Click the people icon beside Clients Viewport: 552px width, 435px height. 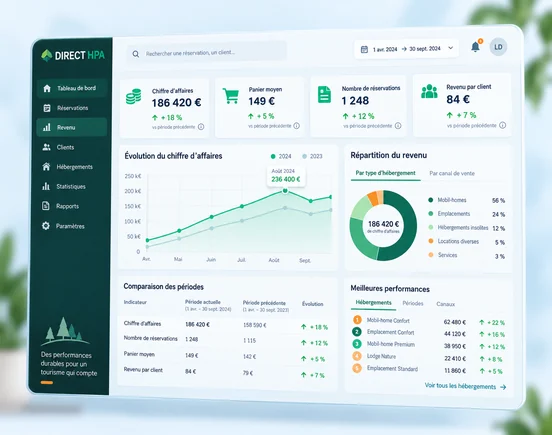46,147
